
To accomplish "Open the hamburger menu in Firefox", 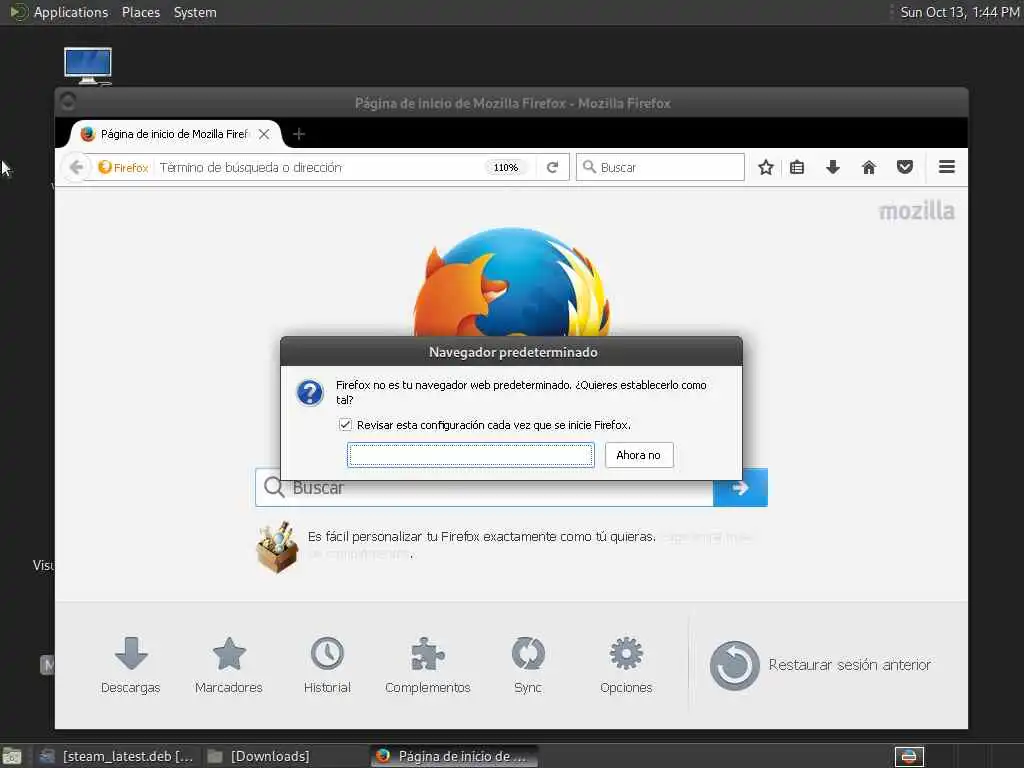I will pyautogui.click(x=947, y=167).
